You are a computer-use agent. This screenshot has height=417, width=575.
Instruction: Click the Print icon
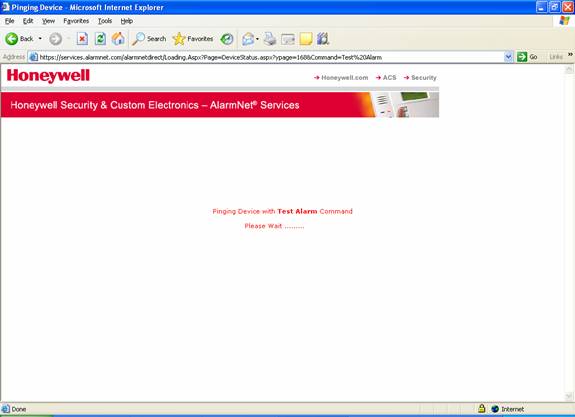click(270, 39)
